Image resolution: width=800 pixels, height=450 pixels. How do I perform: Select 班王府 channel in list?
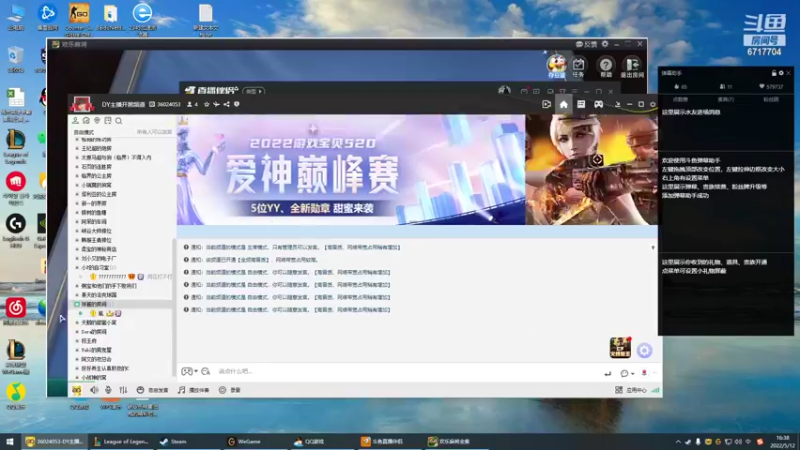pyautogui.click(x=89, y=341)
